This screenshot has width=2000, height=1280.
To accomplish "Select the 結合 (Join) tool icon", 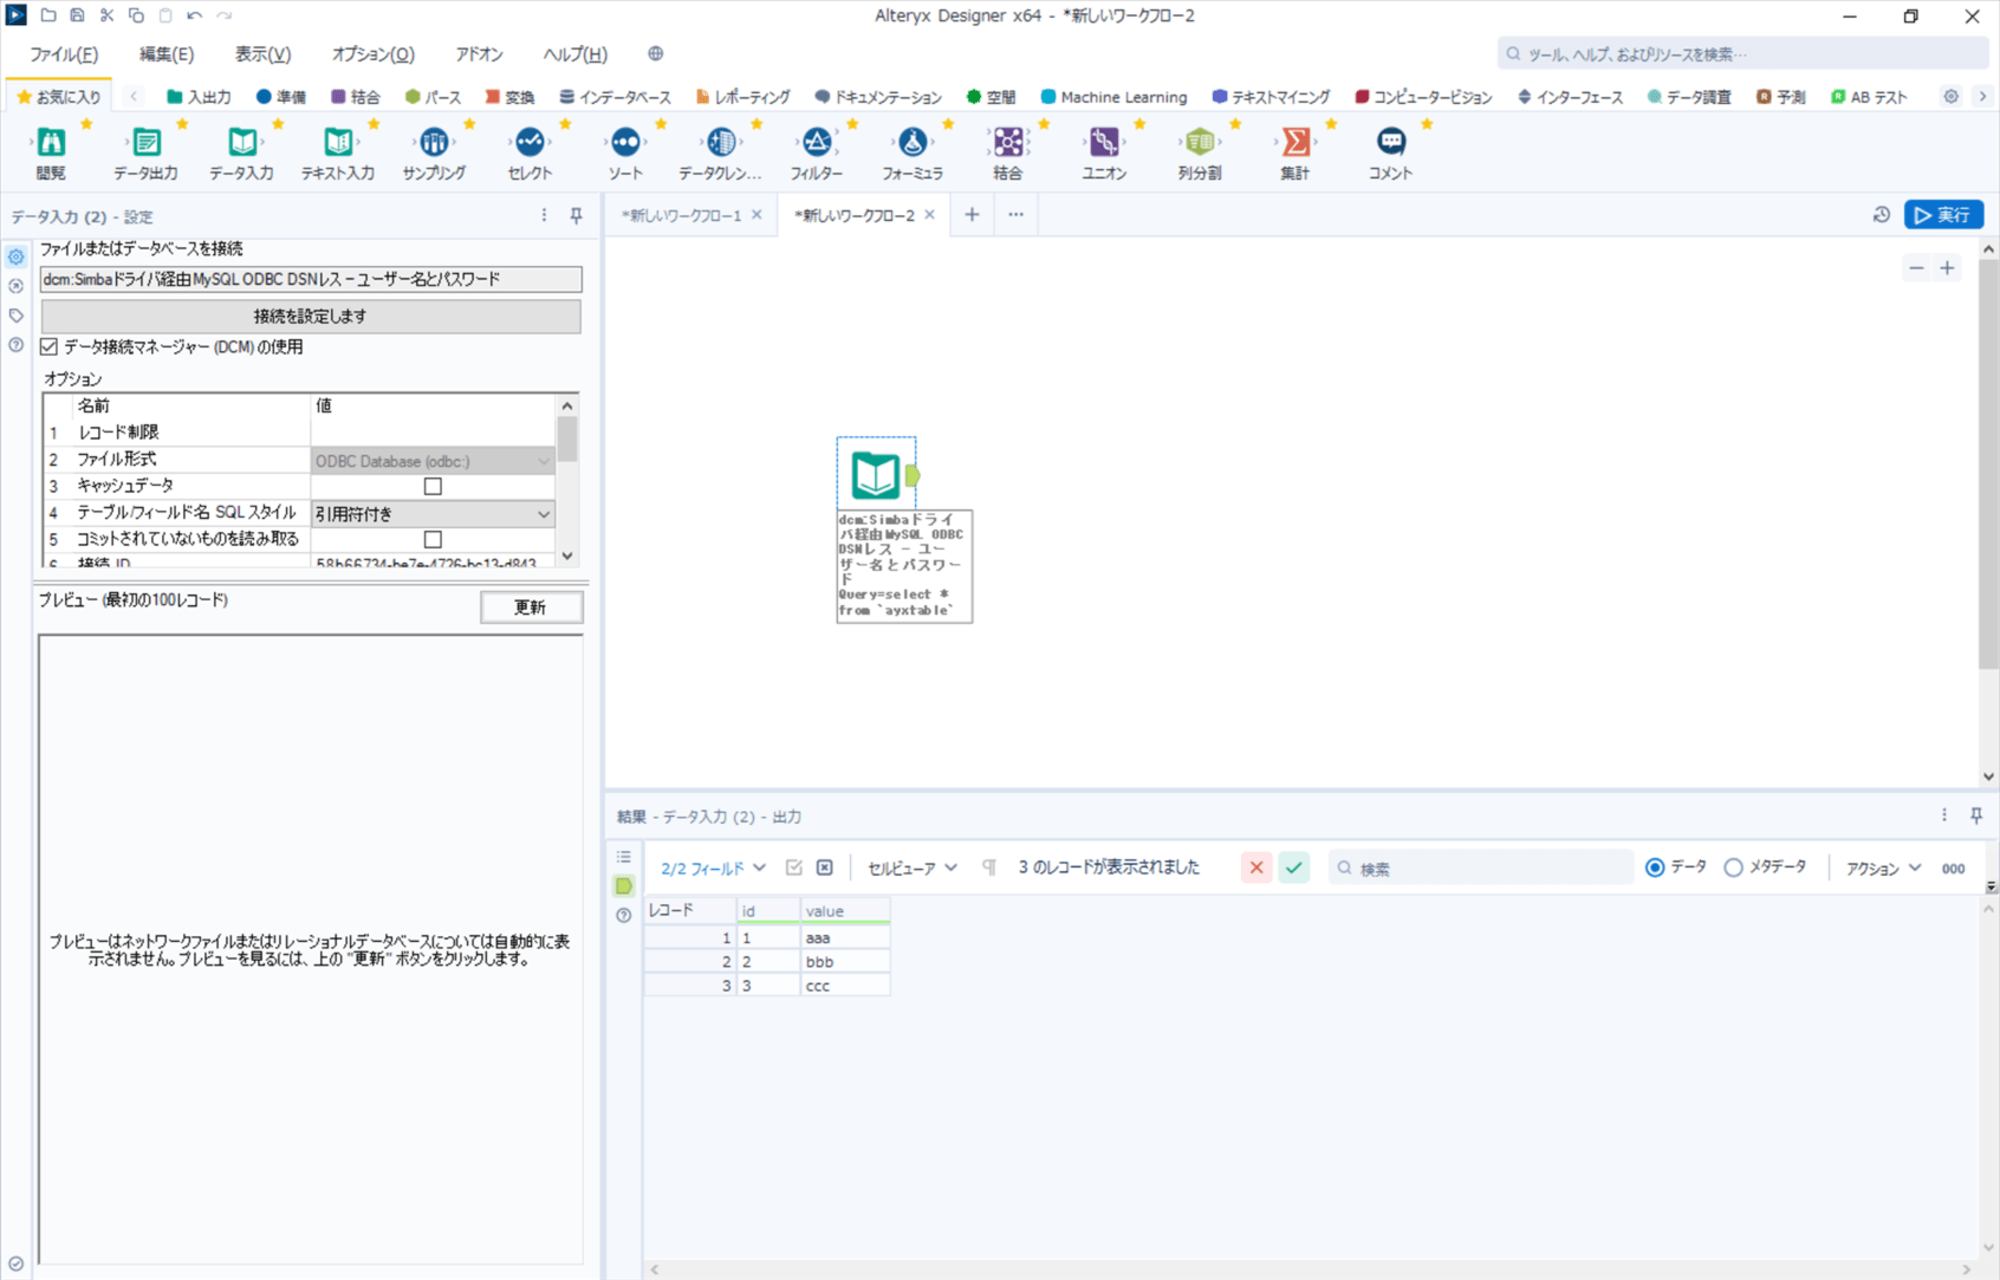I will [1008, 142].
